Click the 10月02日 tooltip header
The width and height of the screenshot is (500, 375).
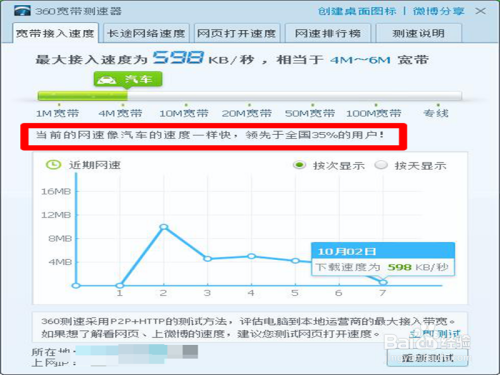(x=383, y=251)
